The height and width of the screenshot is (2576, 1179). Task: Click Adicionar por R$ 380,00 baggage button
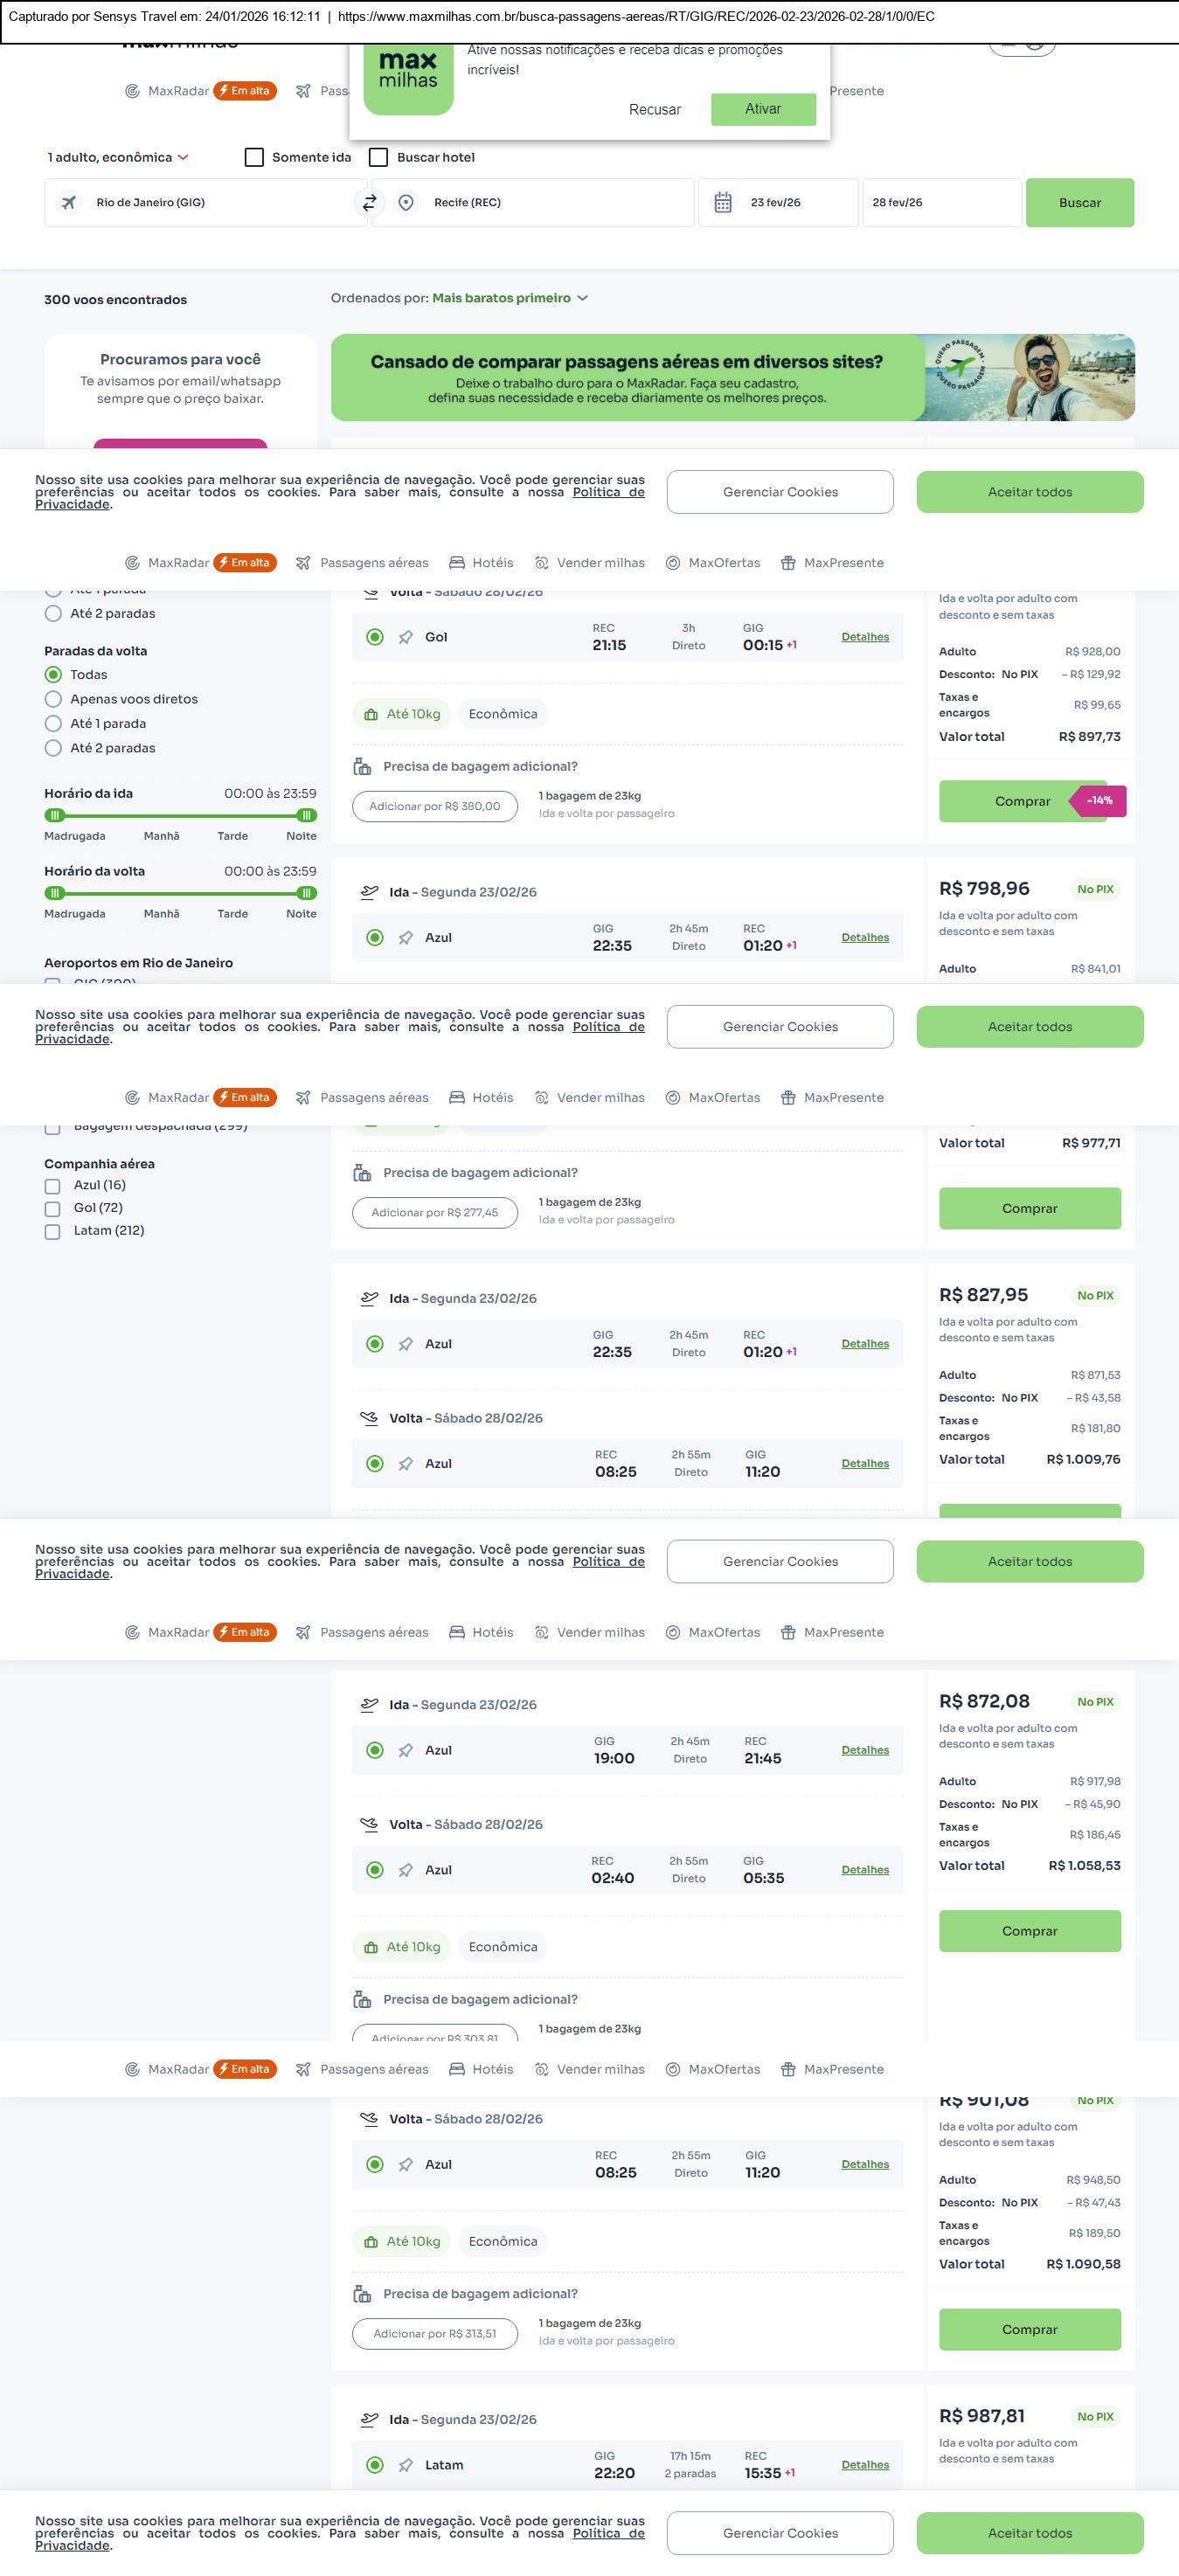pos(435,806)
